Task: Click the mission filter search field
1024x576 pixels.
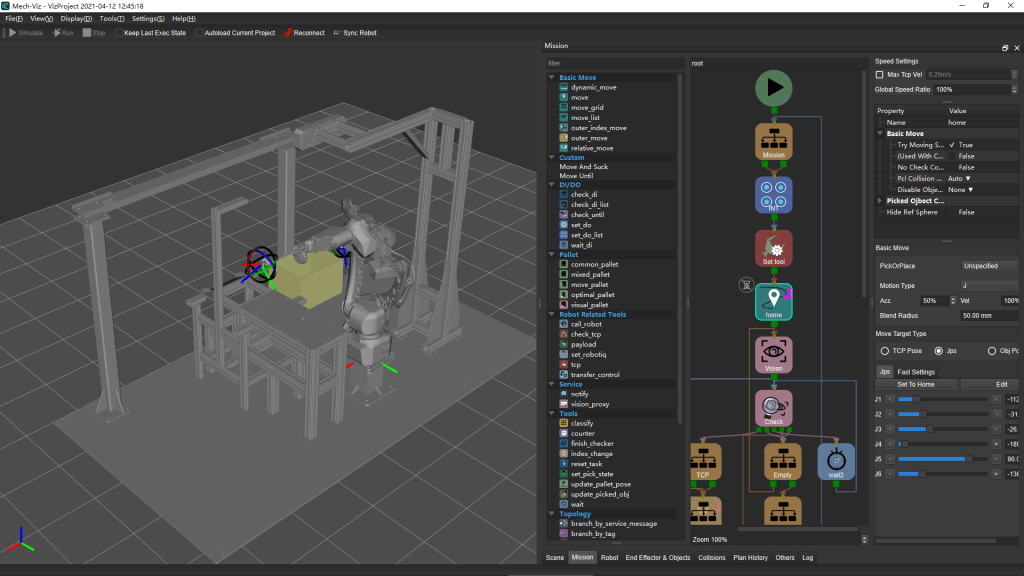Action: tap(612, 63)
